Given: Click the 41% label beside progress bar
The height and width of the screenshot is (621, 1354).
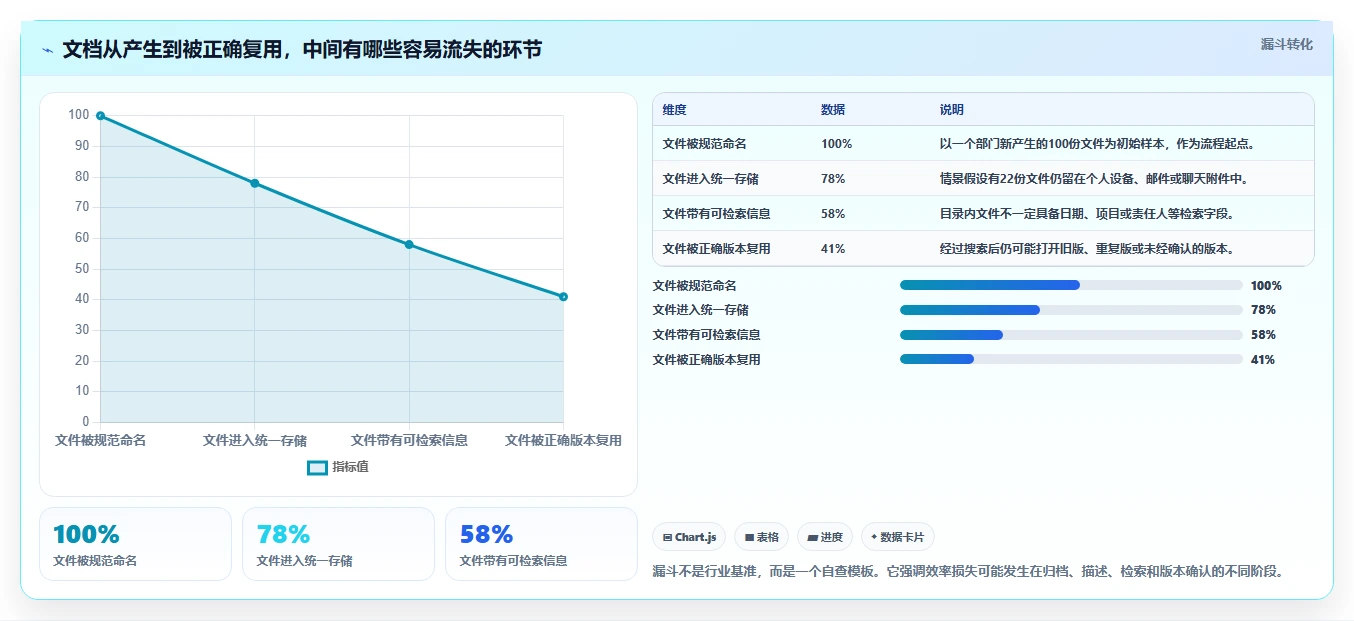Looking at the screenshot, I should coord(1263,360).
